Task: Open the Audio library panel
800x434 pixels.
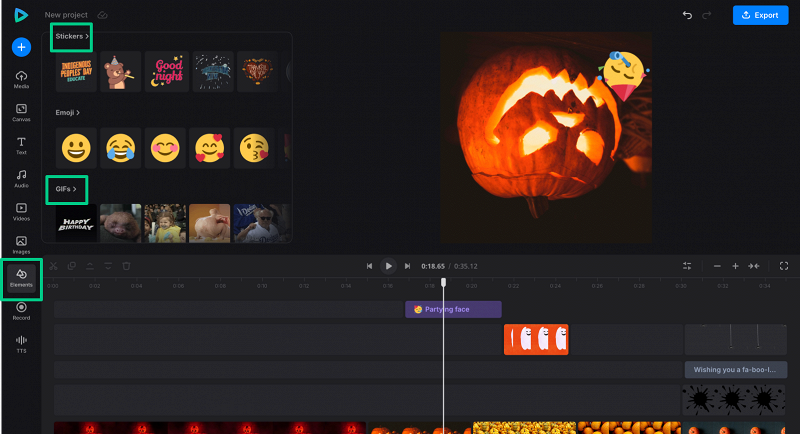Action: (21, 178)
